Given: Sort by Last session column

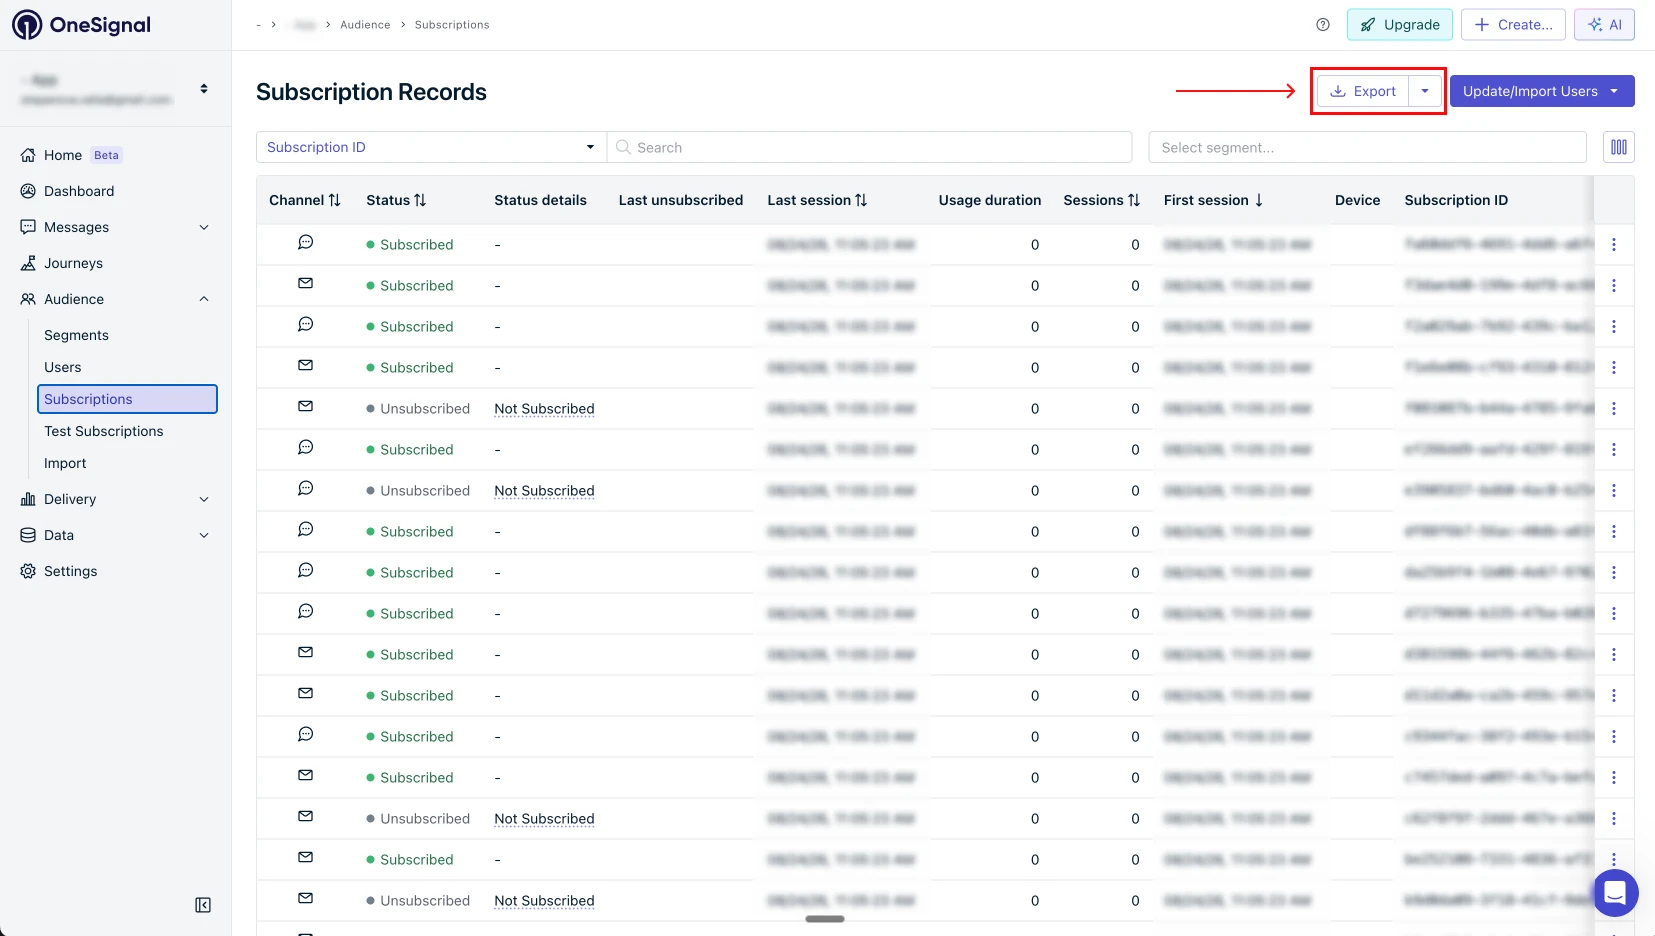Looking at the screenshot, I should point(817,200).
